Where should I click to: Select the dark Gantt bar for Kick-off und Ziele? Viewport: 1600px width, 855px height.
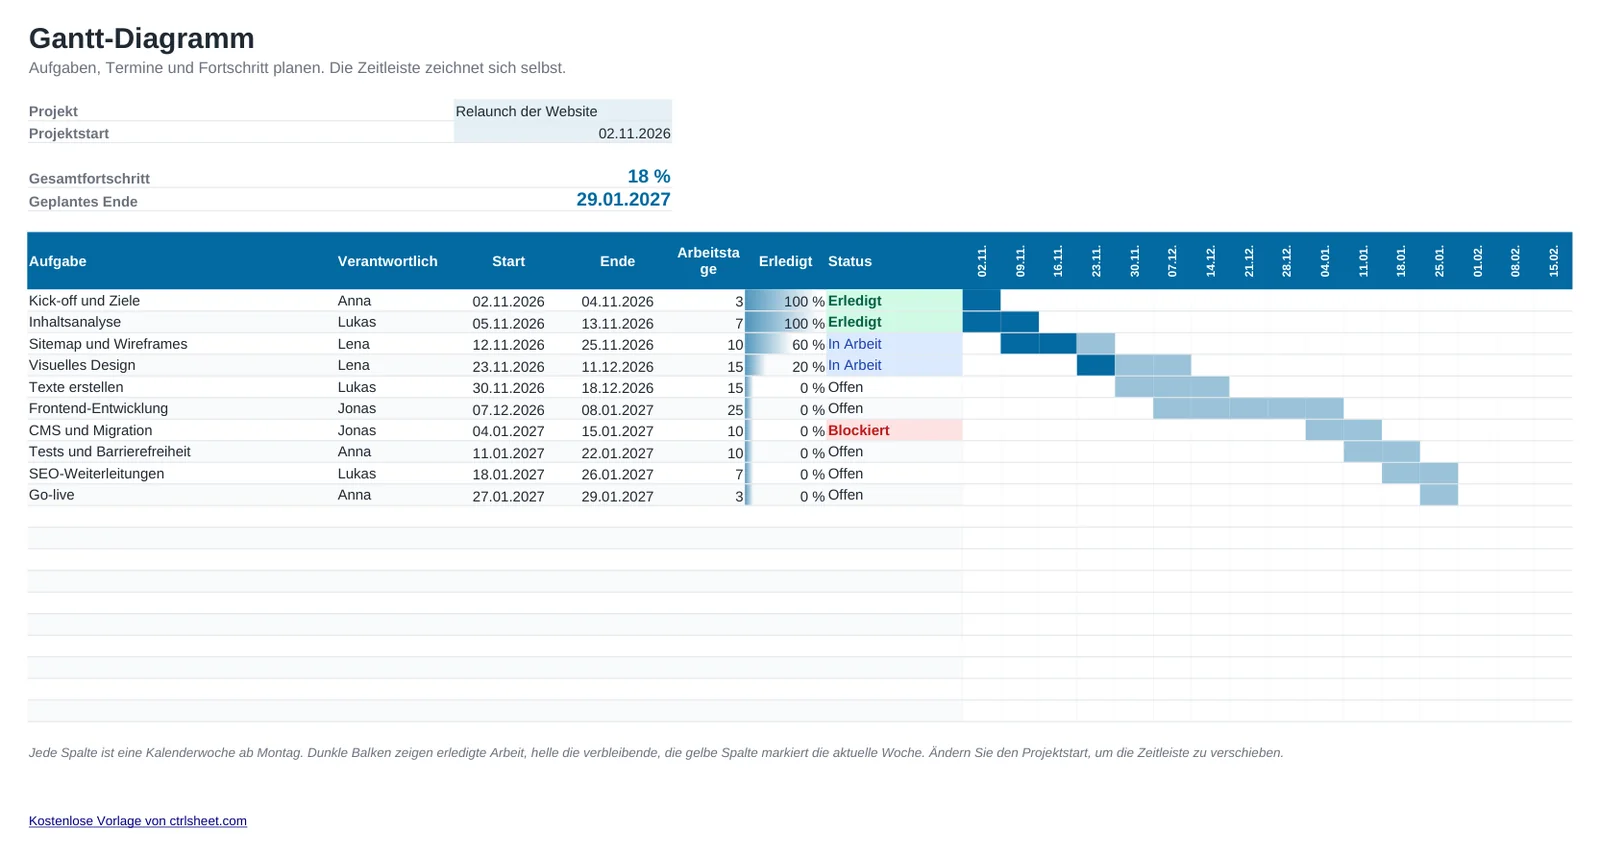[982, 300]
